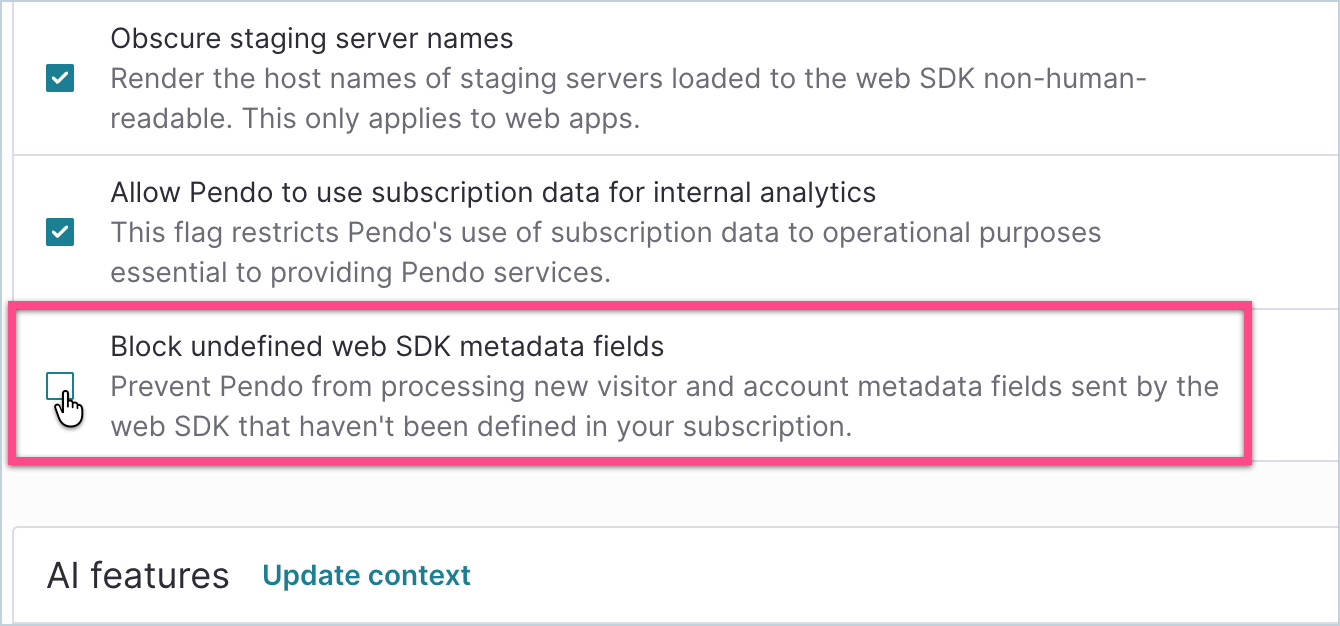The height and width of the screenshot is (626, 1340).
Task: Click the AI features section panel
Action: pos(670,575)
